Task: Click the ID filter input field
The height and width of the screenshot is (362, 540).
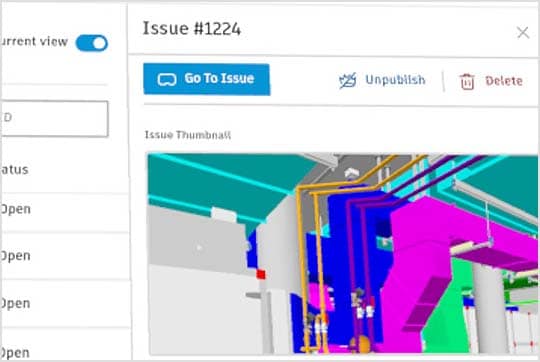Action: (x=54, y=118)
